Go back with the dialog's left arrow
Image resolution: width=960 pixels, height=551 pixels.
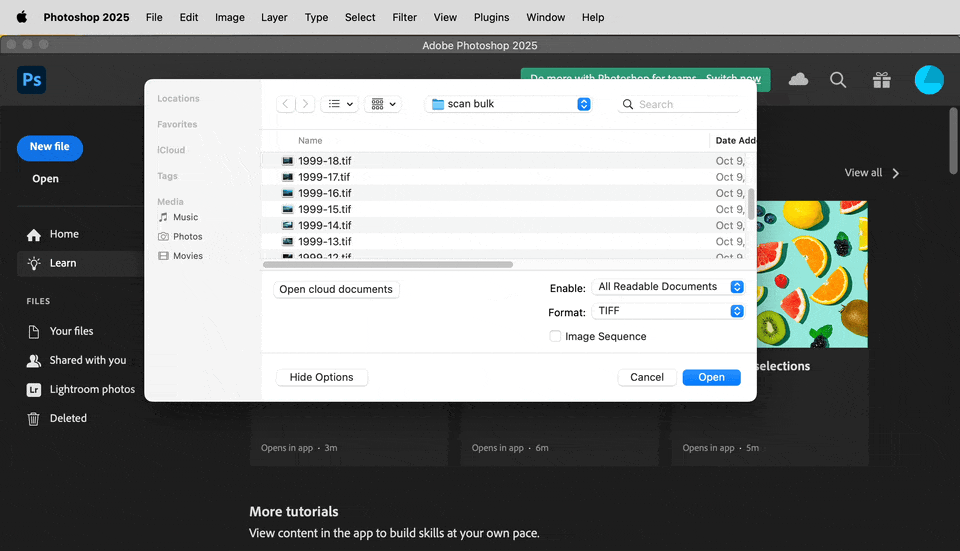(285, 104)
